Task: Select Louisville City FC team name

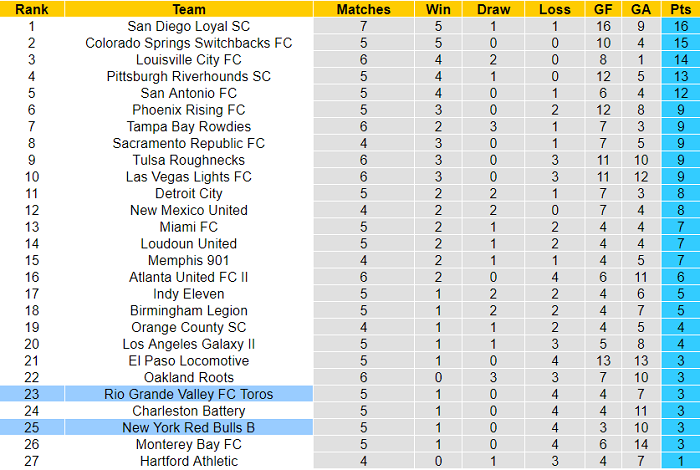Action: click(188, 60)
